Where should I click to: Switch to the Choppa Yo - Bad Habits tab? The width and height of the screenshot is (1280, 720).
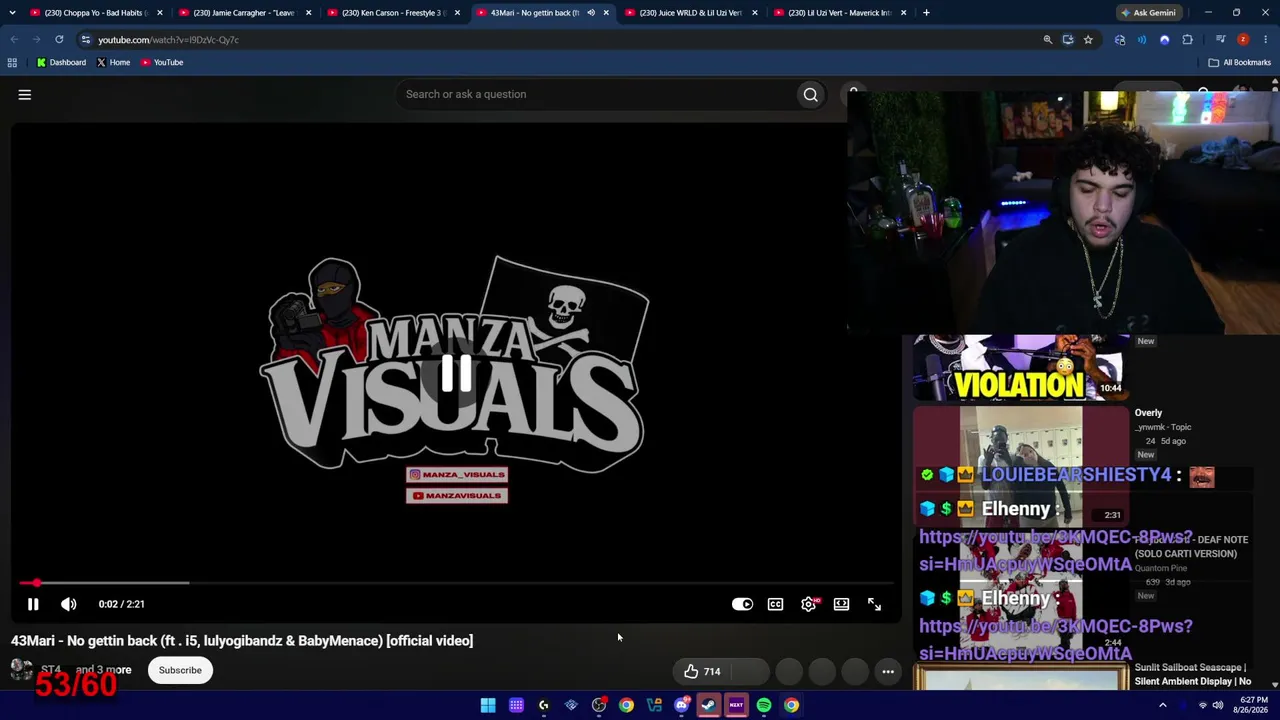point(94,13)
